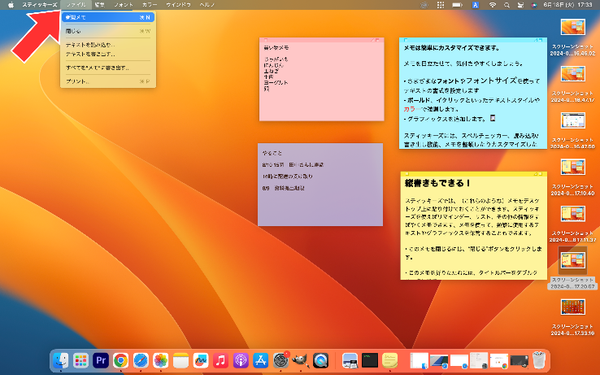Open Preview from the Dock
This screenshot has width=600, height=375.
pyautogui.click(x=350, y=360)
